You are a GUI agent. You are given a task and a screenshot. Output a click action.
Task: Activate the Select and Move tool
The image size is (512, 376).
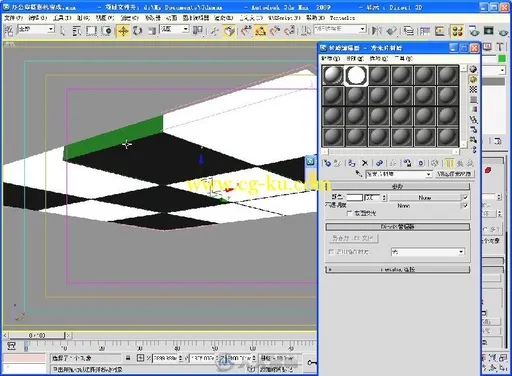123,31
